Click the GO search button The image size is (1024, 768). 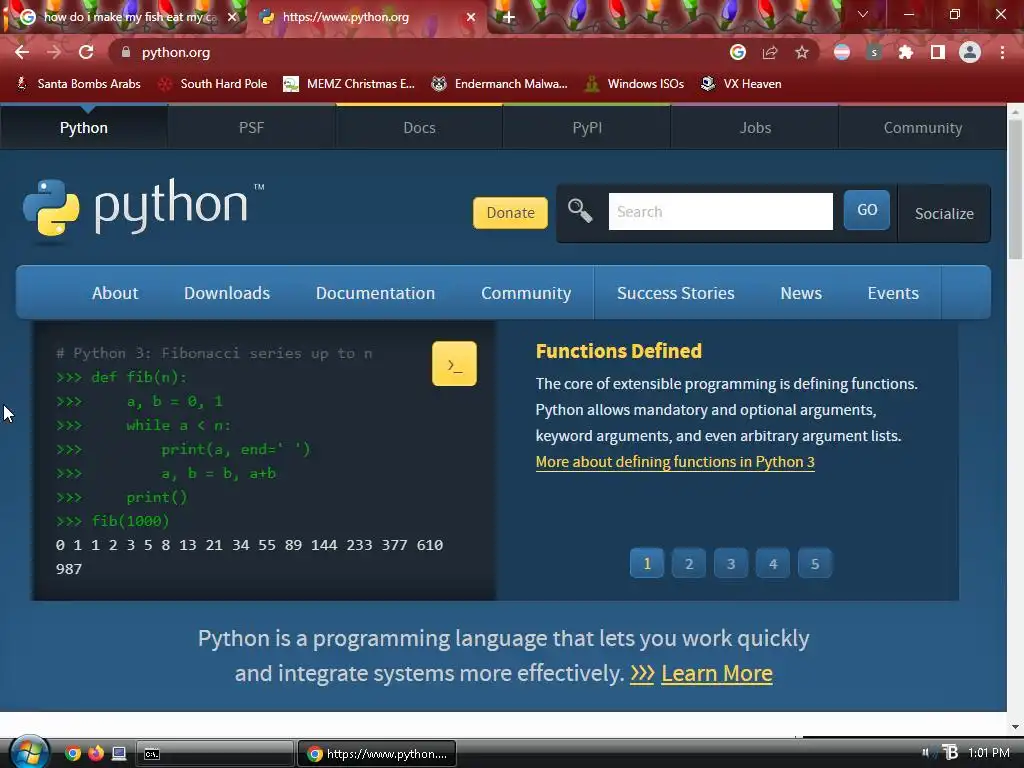(867, 210)
